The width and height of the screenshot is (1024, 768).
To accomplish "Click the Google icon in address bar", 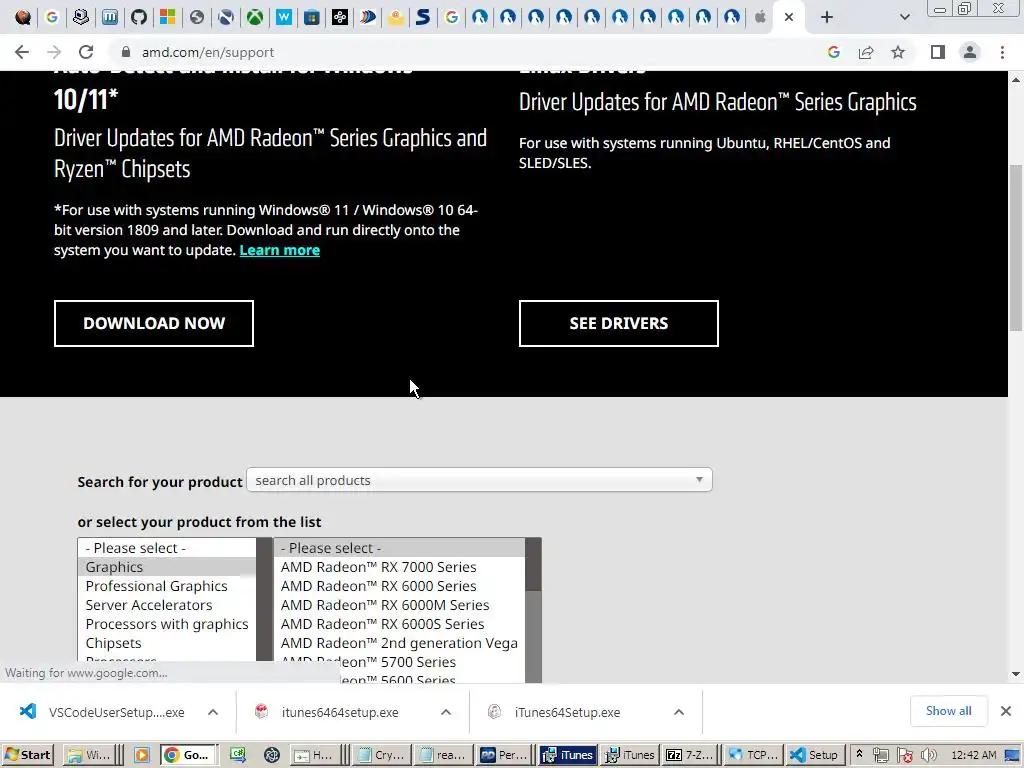I will pos(833,52).
